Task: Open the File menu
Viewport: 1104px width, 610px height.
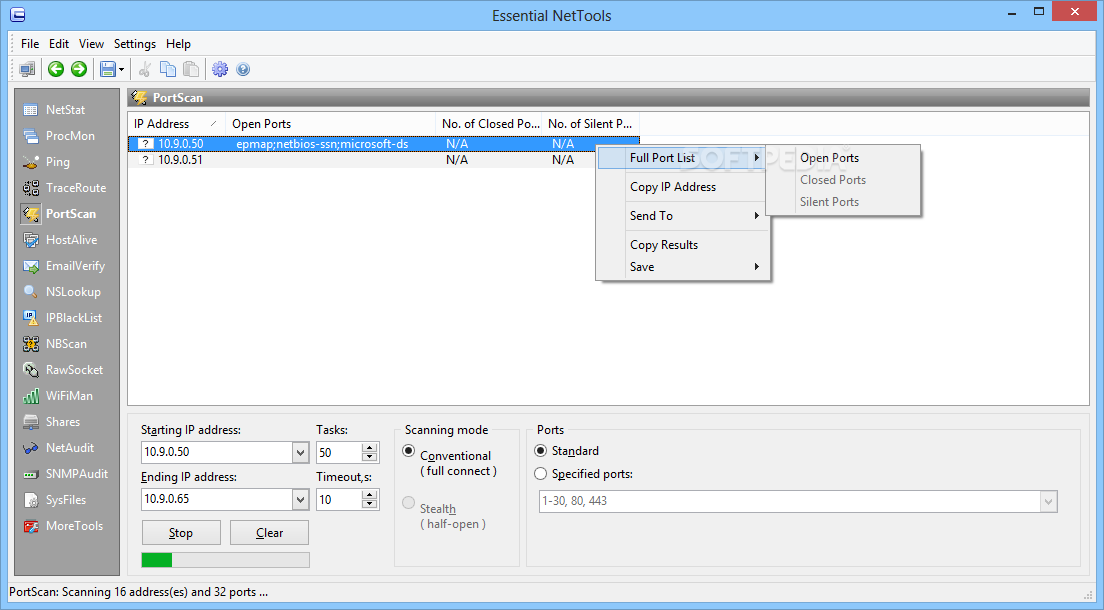Action: click(x=30, y=44)
